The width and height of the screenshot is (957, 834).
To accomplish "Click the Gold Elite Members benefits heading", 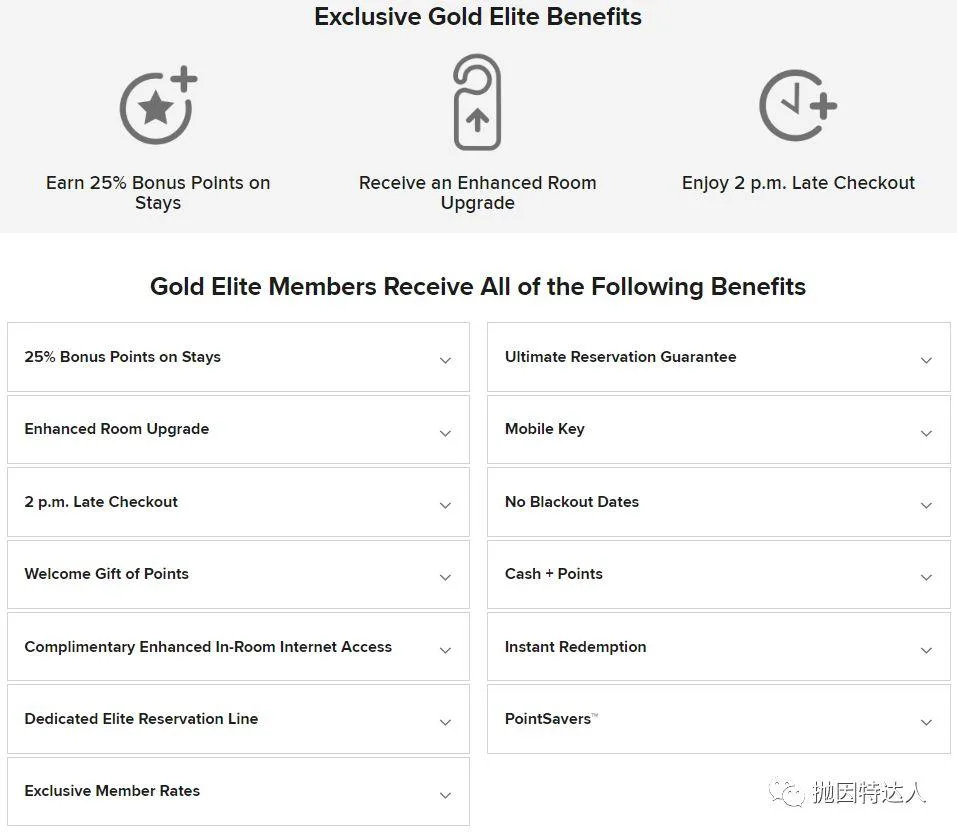I will [478, 287].
